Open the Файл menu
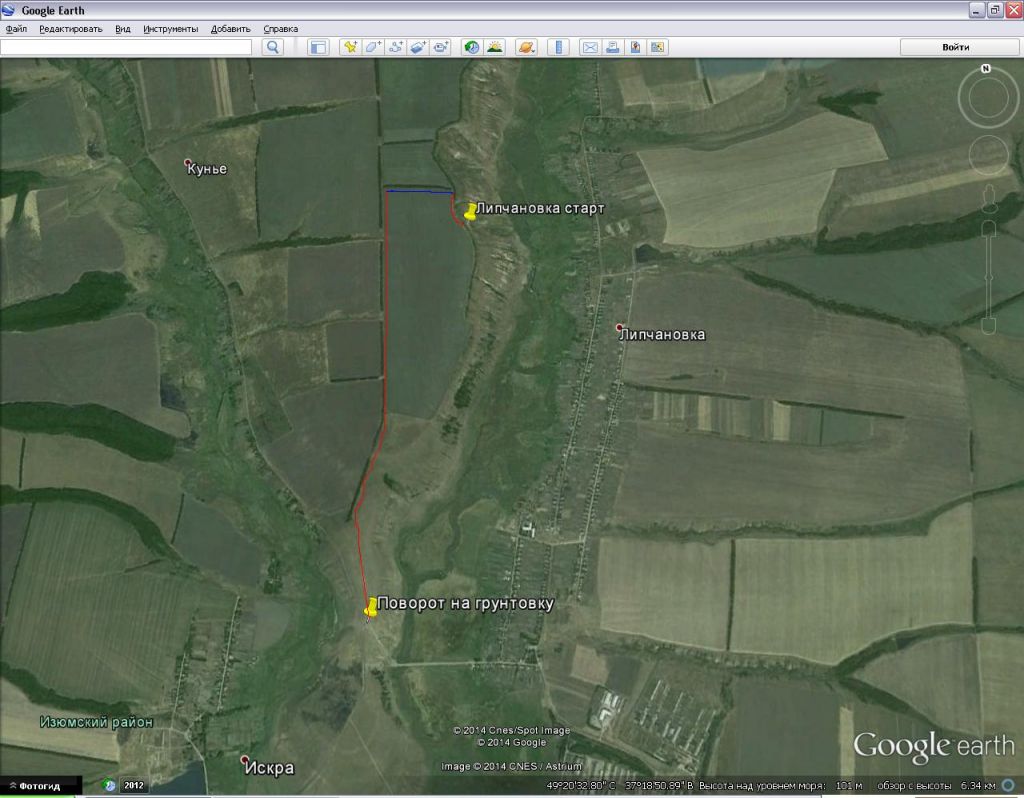The height and width of the screenshot is (798, 1024). click(16, 29)
